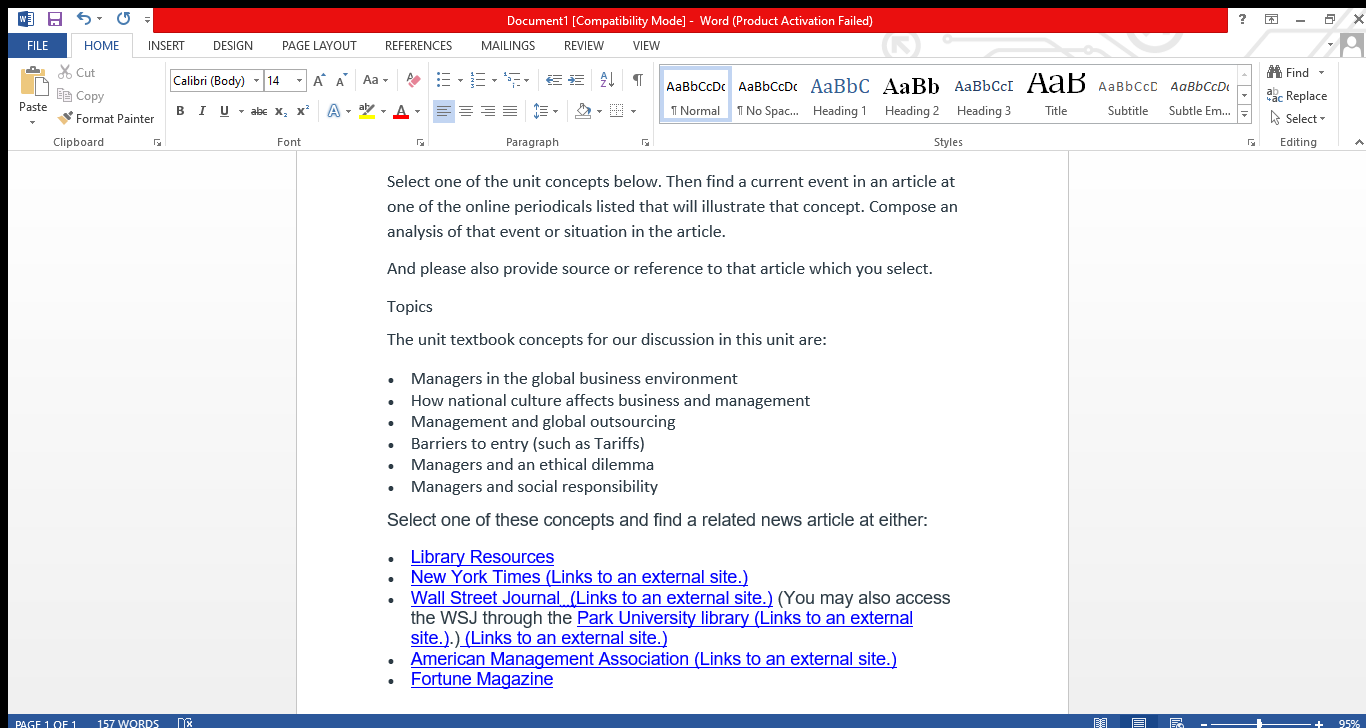Apply subscript formatting
The image size is (1366, 728).
click(281, 112)
